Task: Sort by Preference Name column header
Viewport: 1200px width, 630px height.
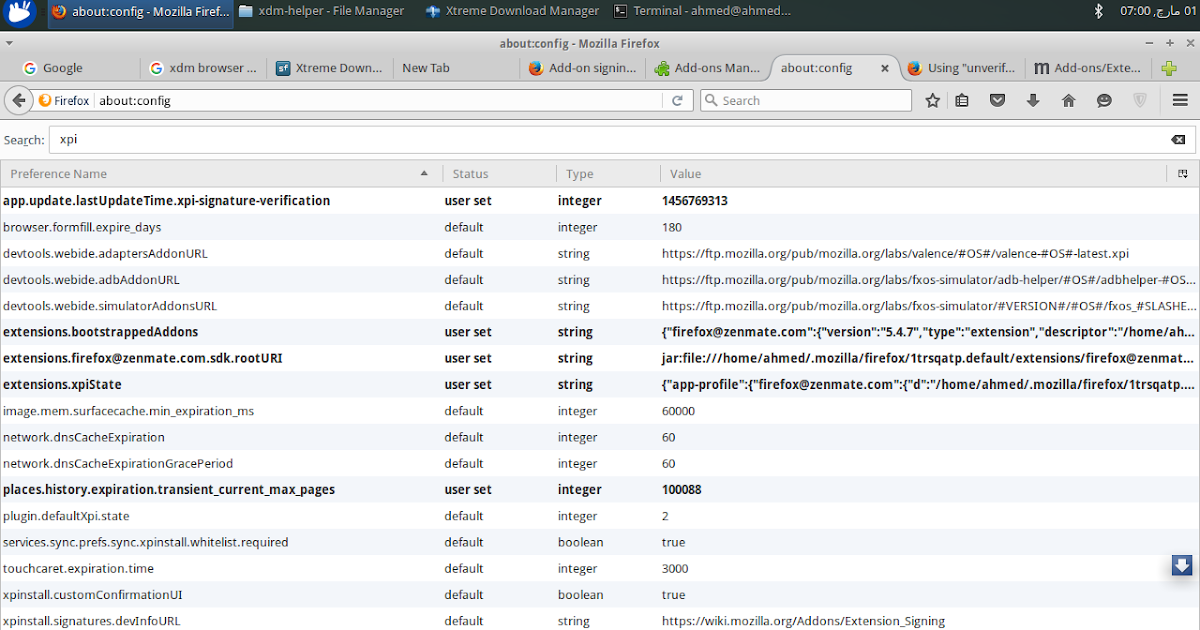Action: (x=221, y=174)
